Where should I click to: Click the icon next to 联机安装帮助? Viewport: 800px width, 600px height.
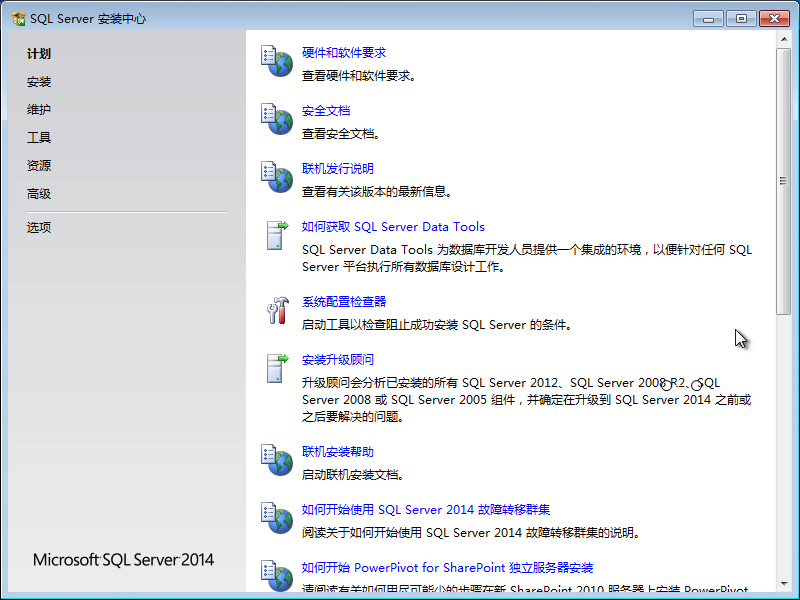point(277,460)
